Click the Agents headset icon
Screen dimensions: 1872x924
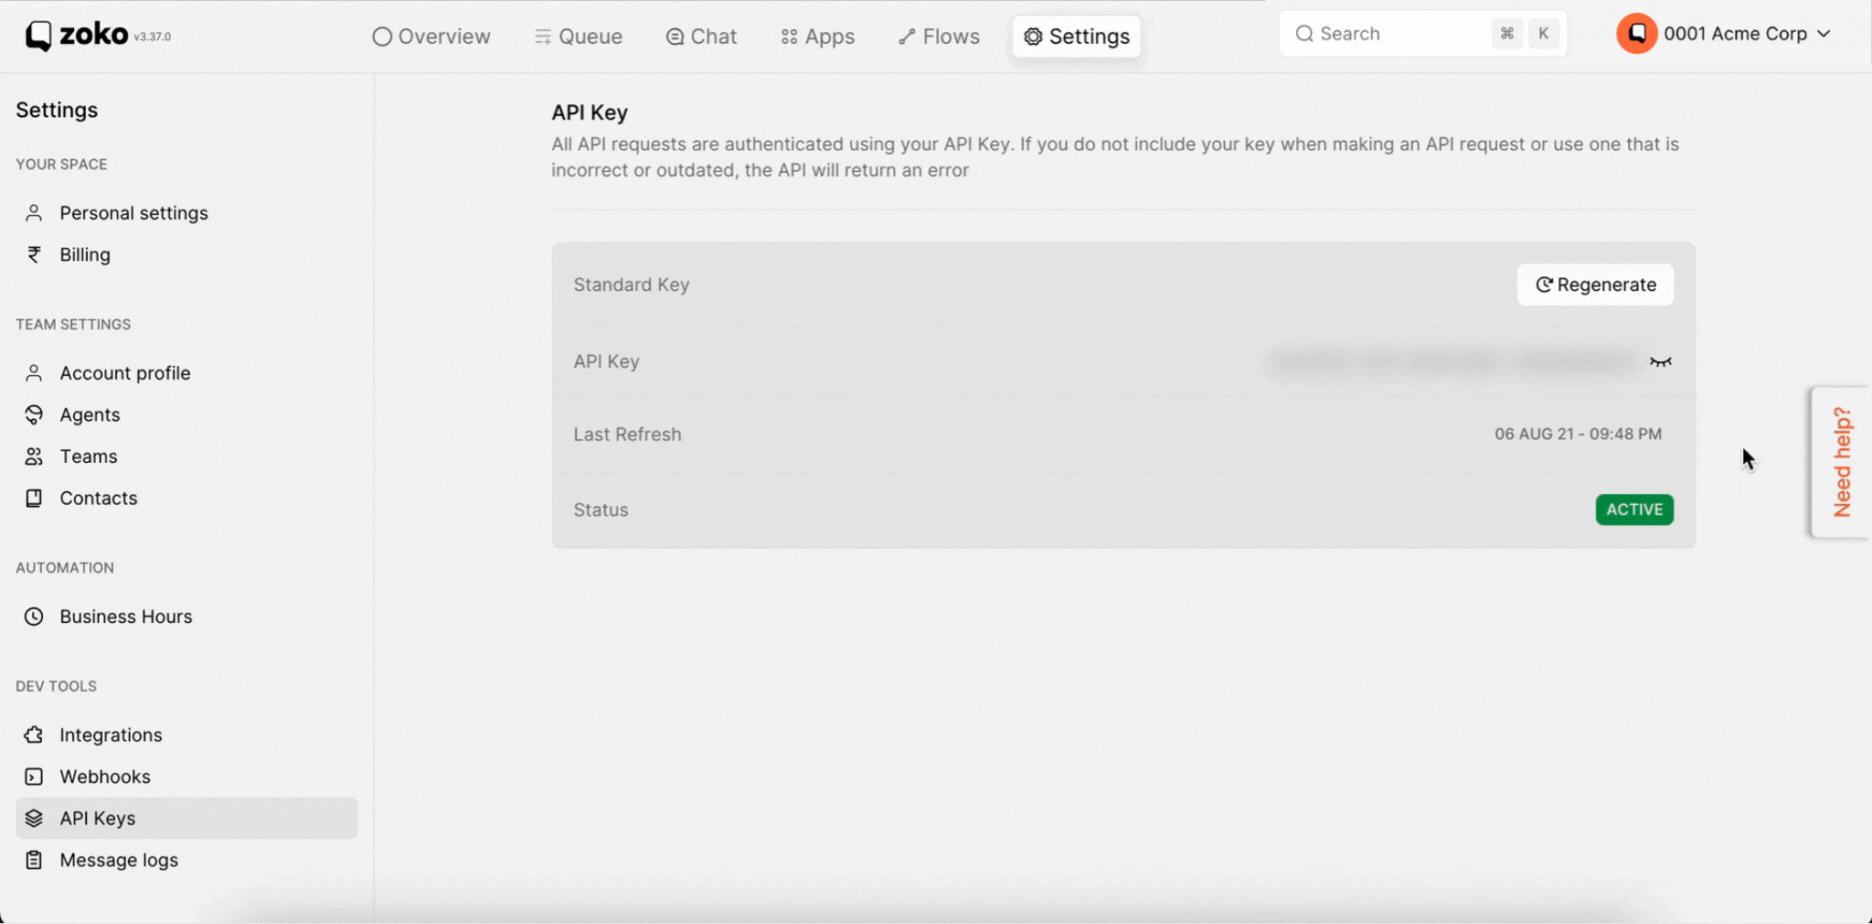34,415
